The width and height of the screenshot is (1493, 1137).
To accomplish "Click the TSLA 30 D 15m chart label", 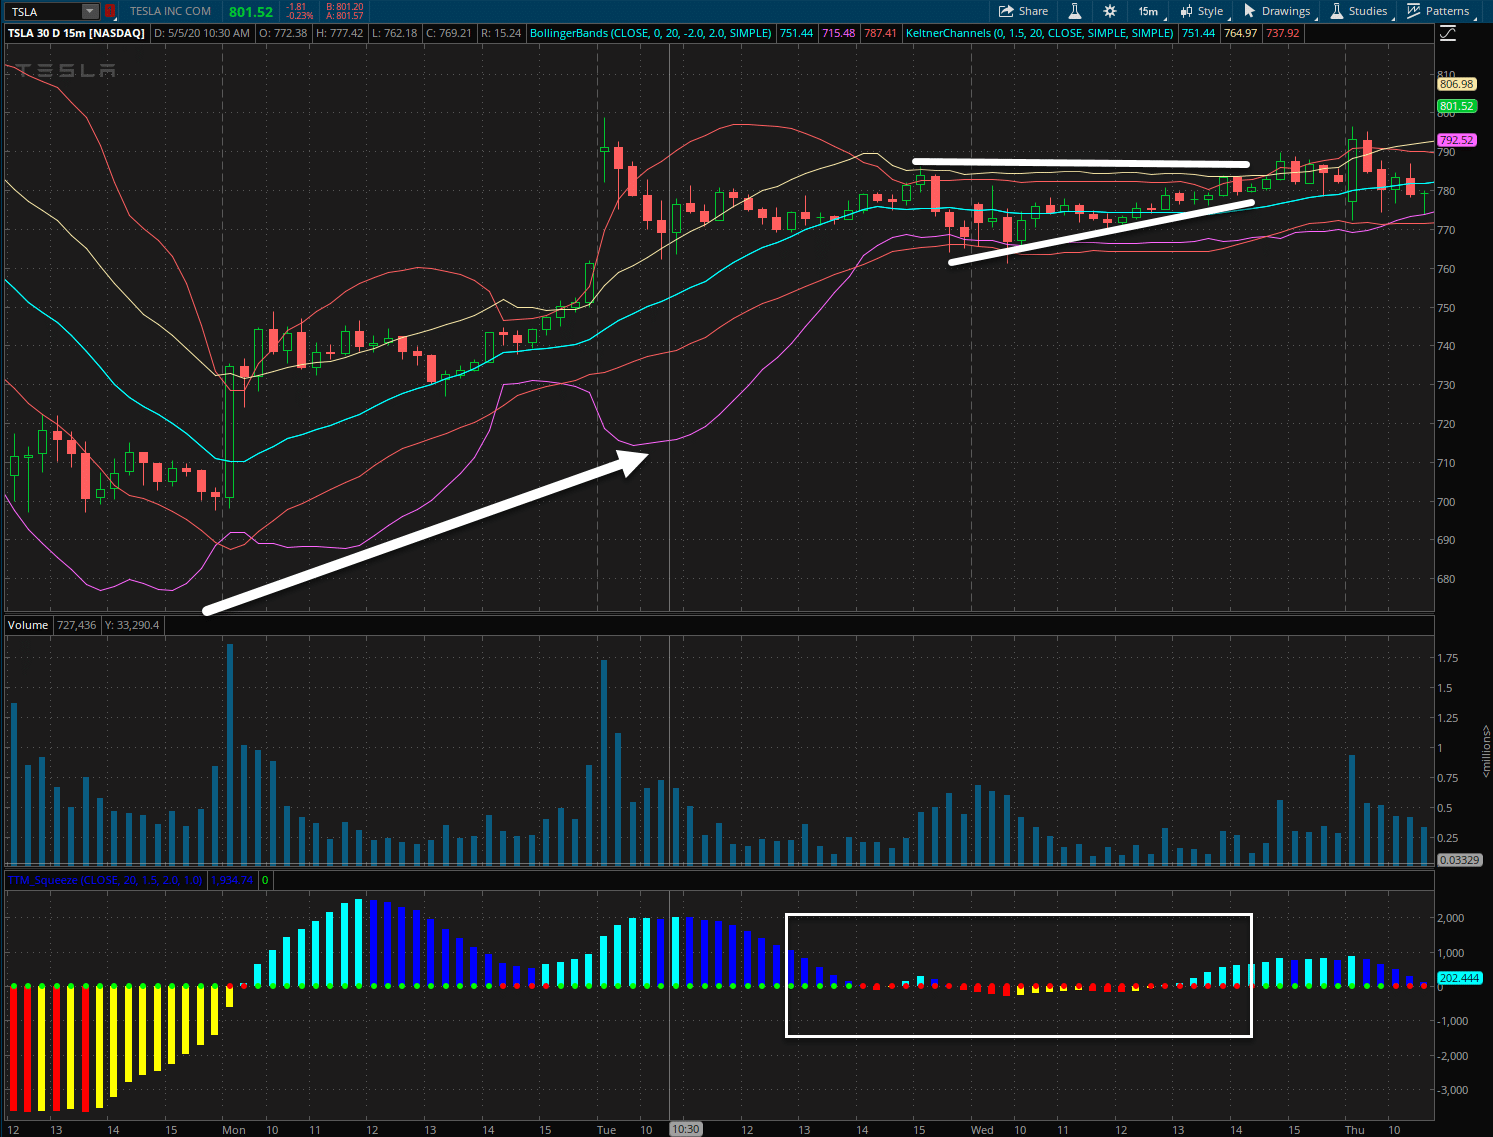I will pyautogui.click(x=76, y=33).
